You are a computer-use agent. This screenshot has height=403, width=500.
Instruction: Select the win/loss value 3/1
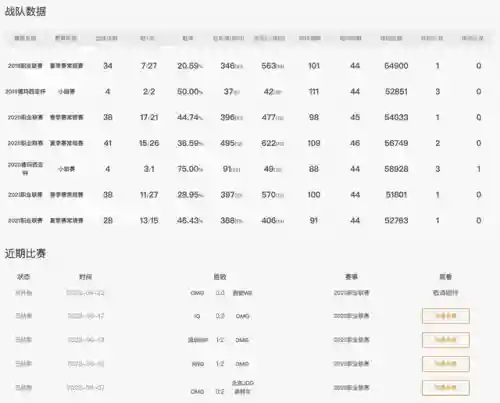[149, 169]
